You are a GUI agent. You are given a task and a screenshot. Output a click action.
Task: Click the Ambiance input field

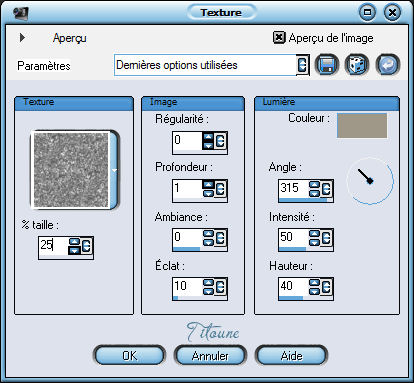[x=187, y=238]
